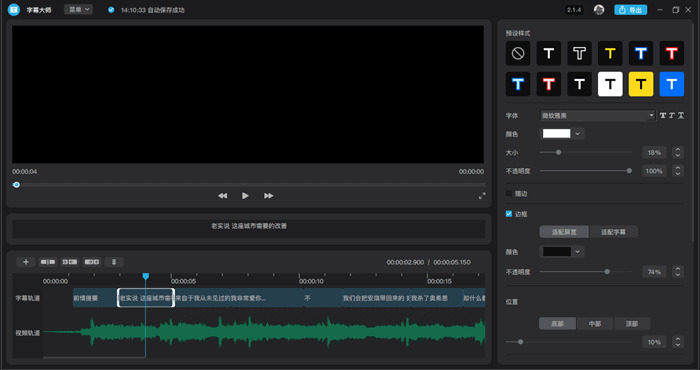The width and height of the screenshot is (700, 370).
Task: Click the text 不透明度 opacity slider handle
Action: click(x=629, y=170)
